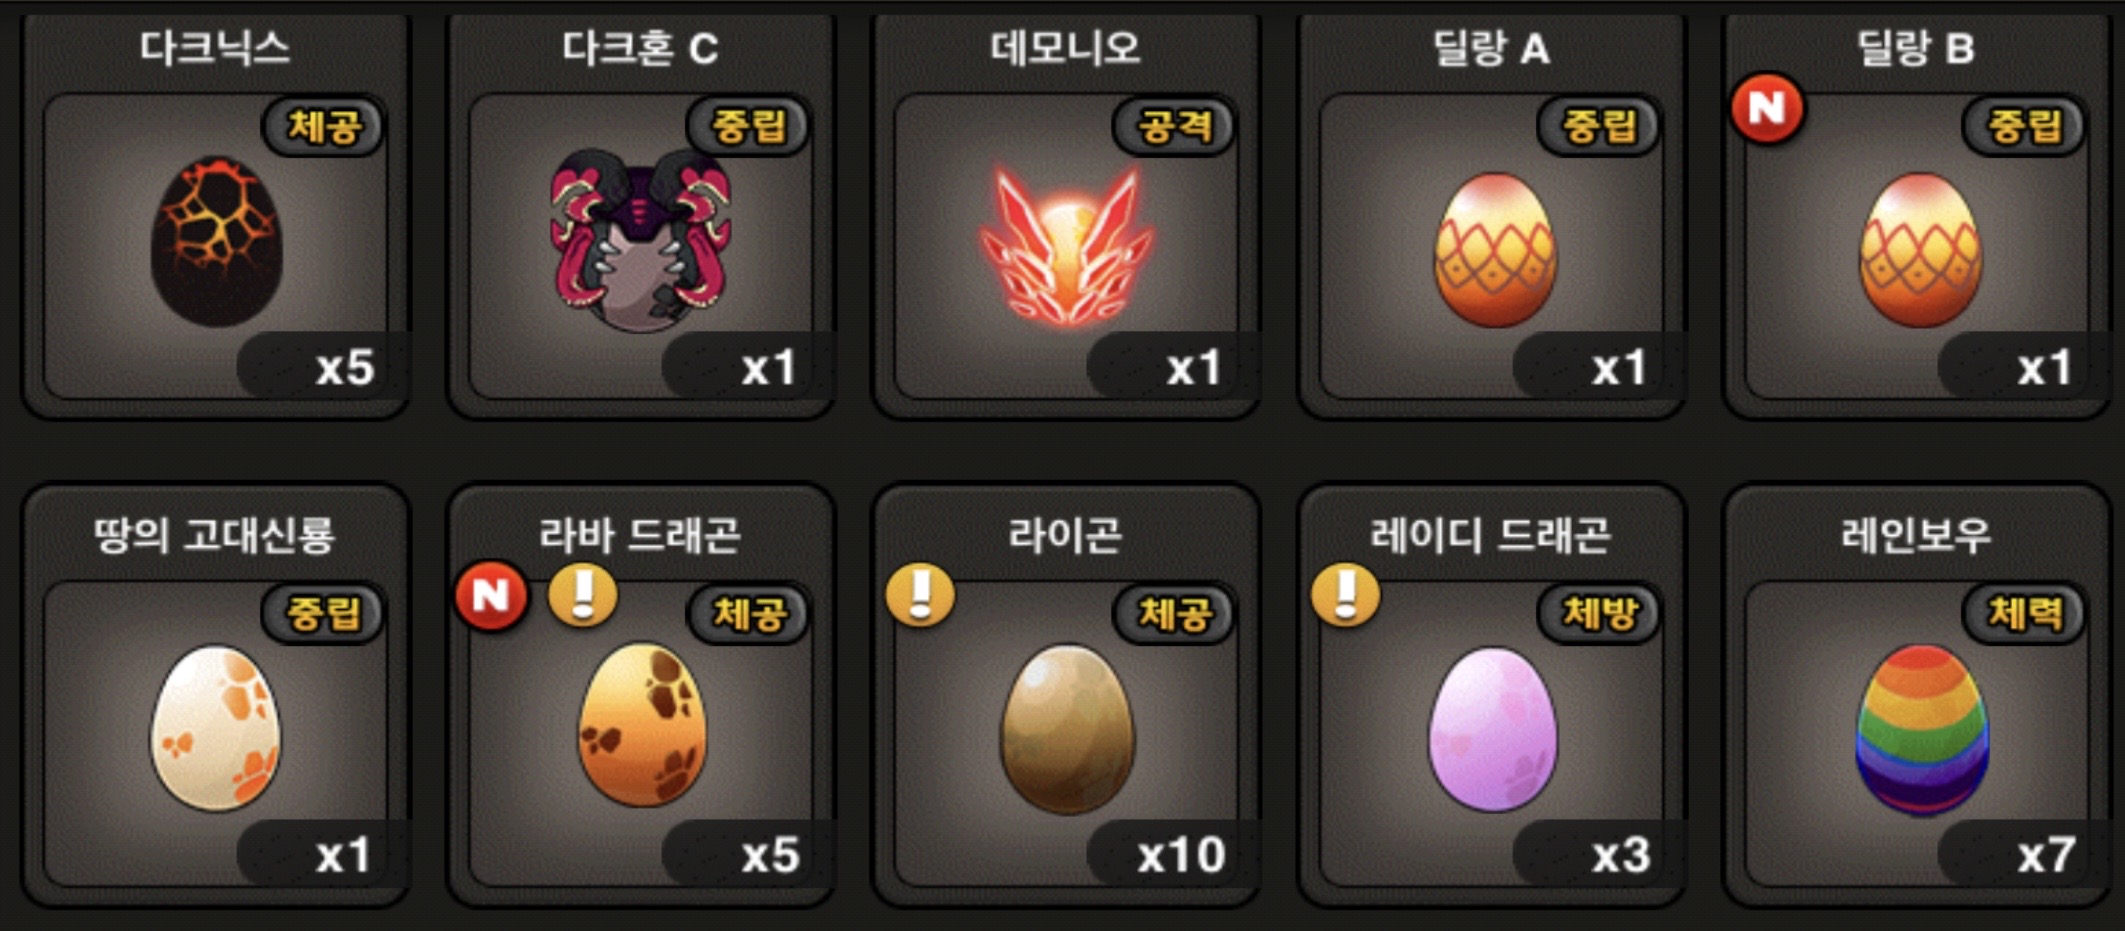
Task: Click the 공격 tag on 데모니오
Action: coord(1174,126)
